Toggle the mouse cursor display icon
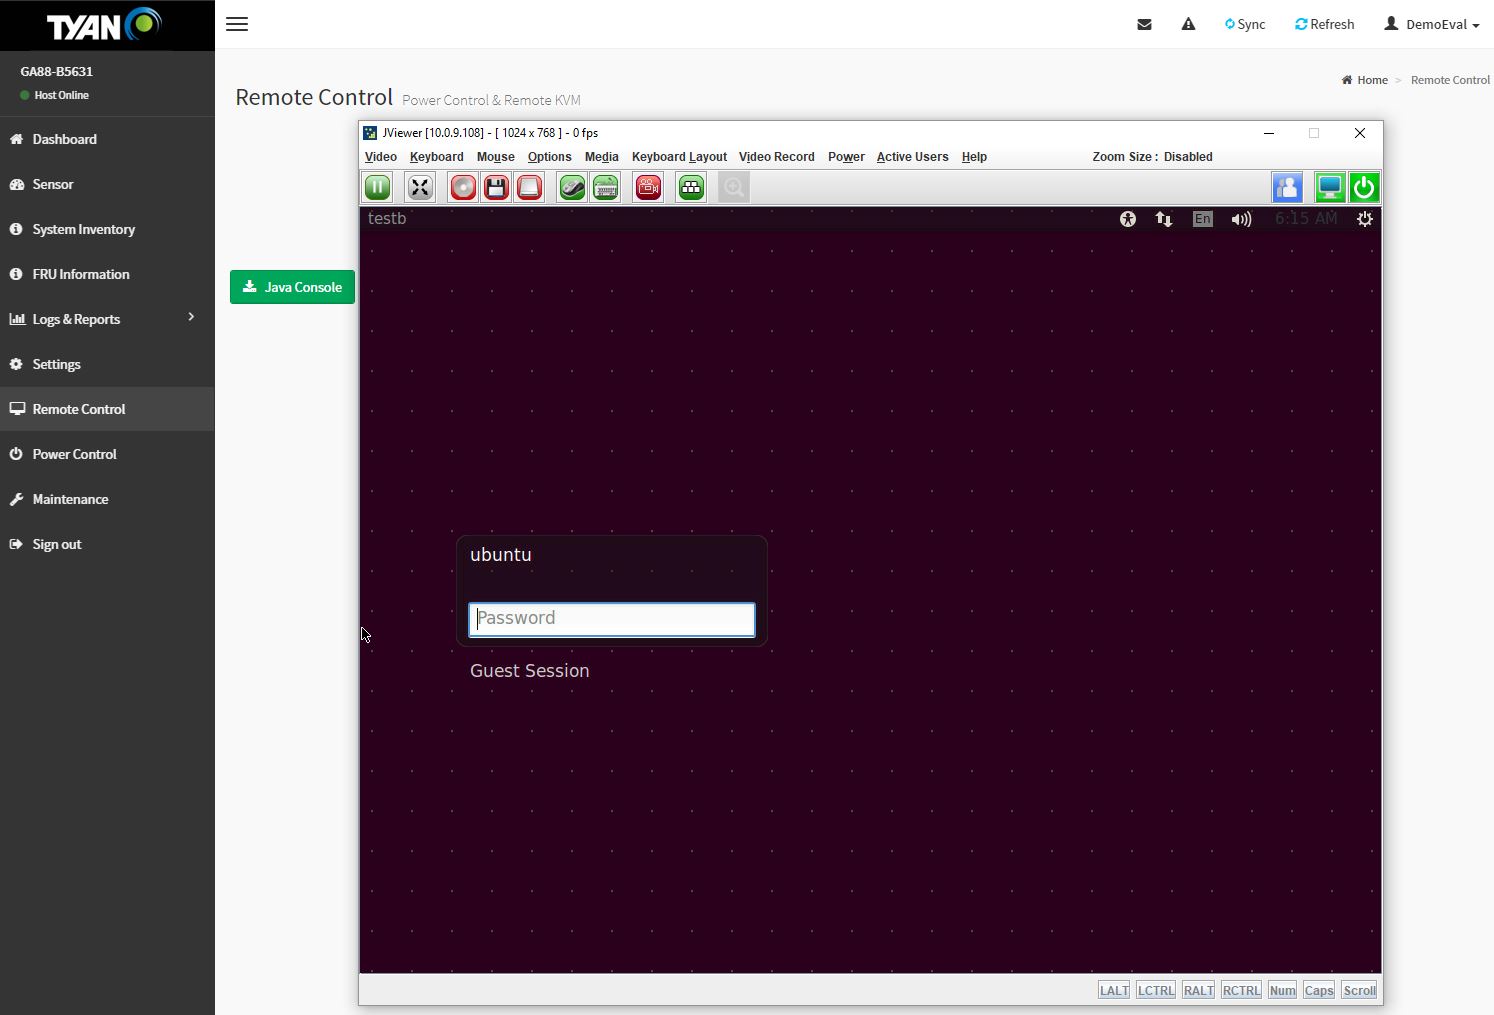 click(572, 187)
